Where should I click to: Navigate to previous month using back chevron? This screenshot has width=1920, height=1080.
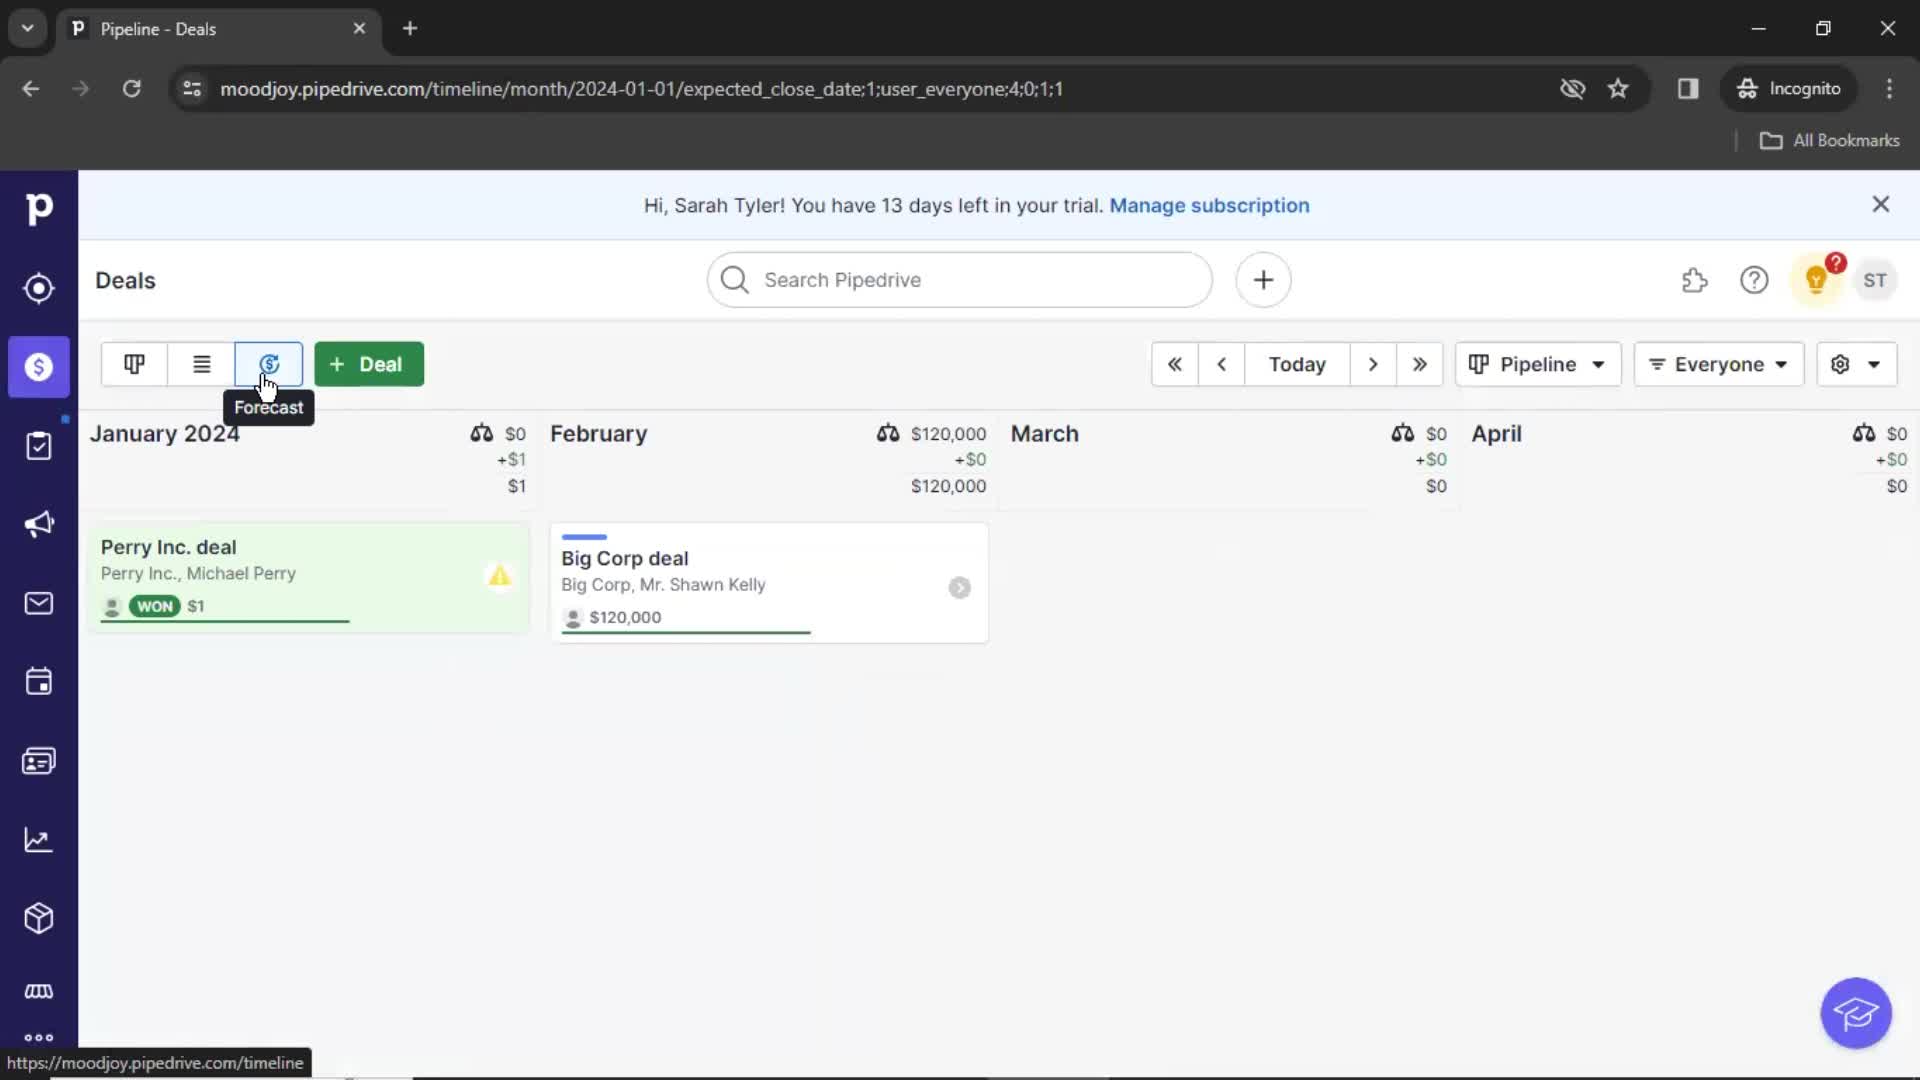(1222, 364)
